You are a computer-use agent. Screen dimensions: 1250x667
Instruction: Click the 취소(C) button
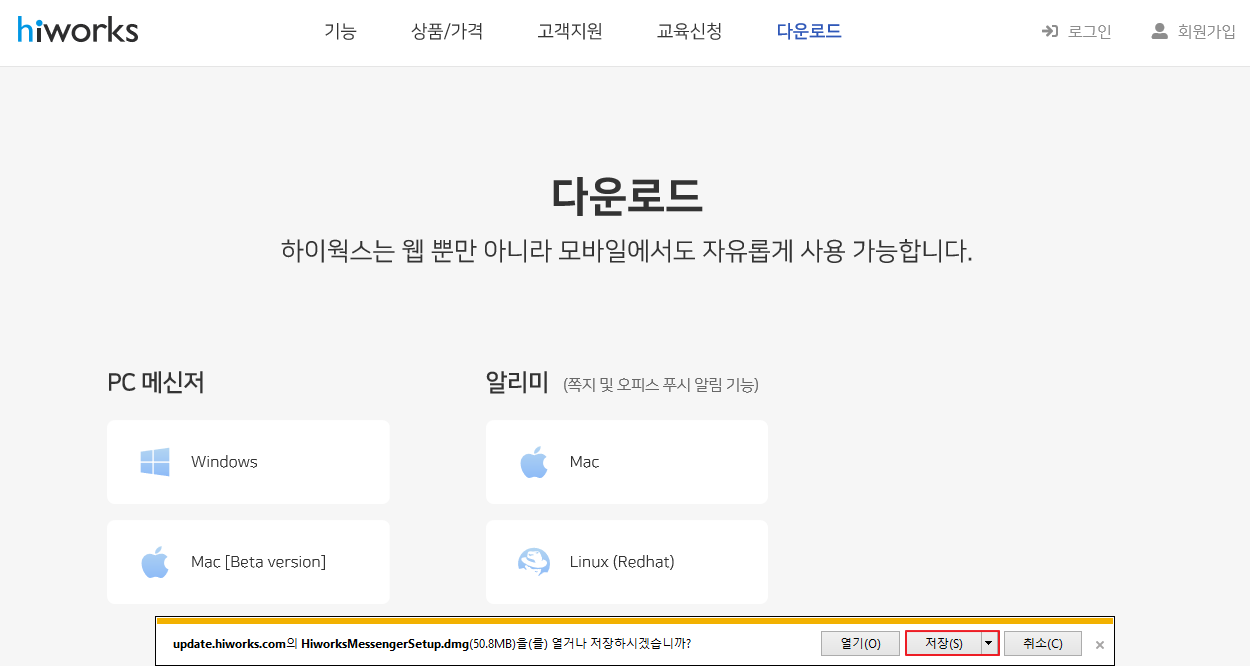click(1043, 643)
